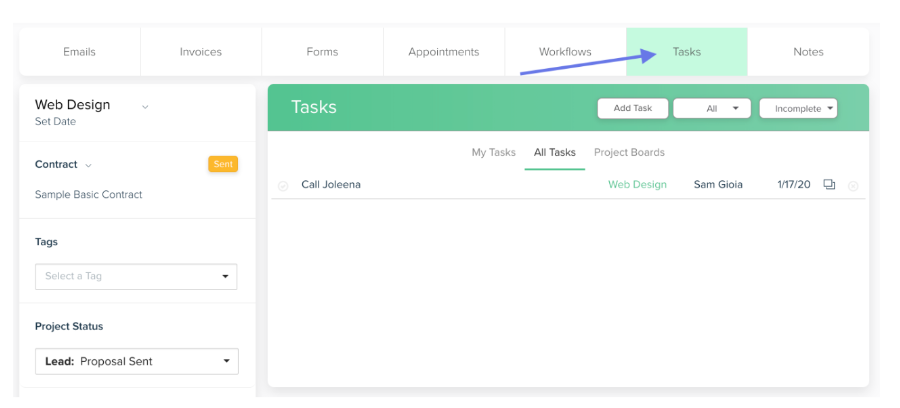
Task: Open the All filter dropdown
Action: click(712, 108)
